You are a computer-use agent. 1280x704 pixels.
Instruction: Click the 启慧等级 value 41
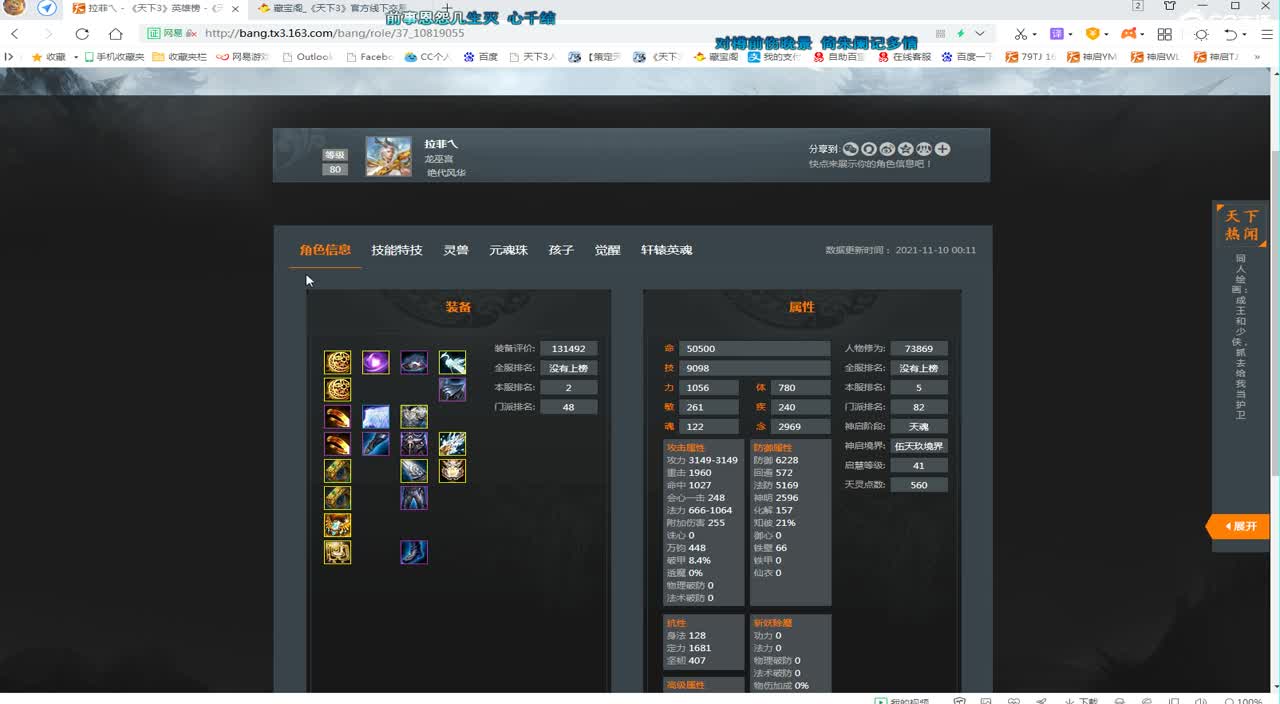coord(919,465)
